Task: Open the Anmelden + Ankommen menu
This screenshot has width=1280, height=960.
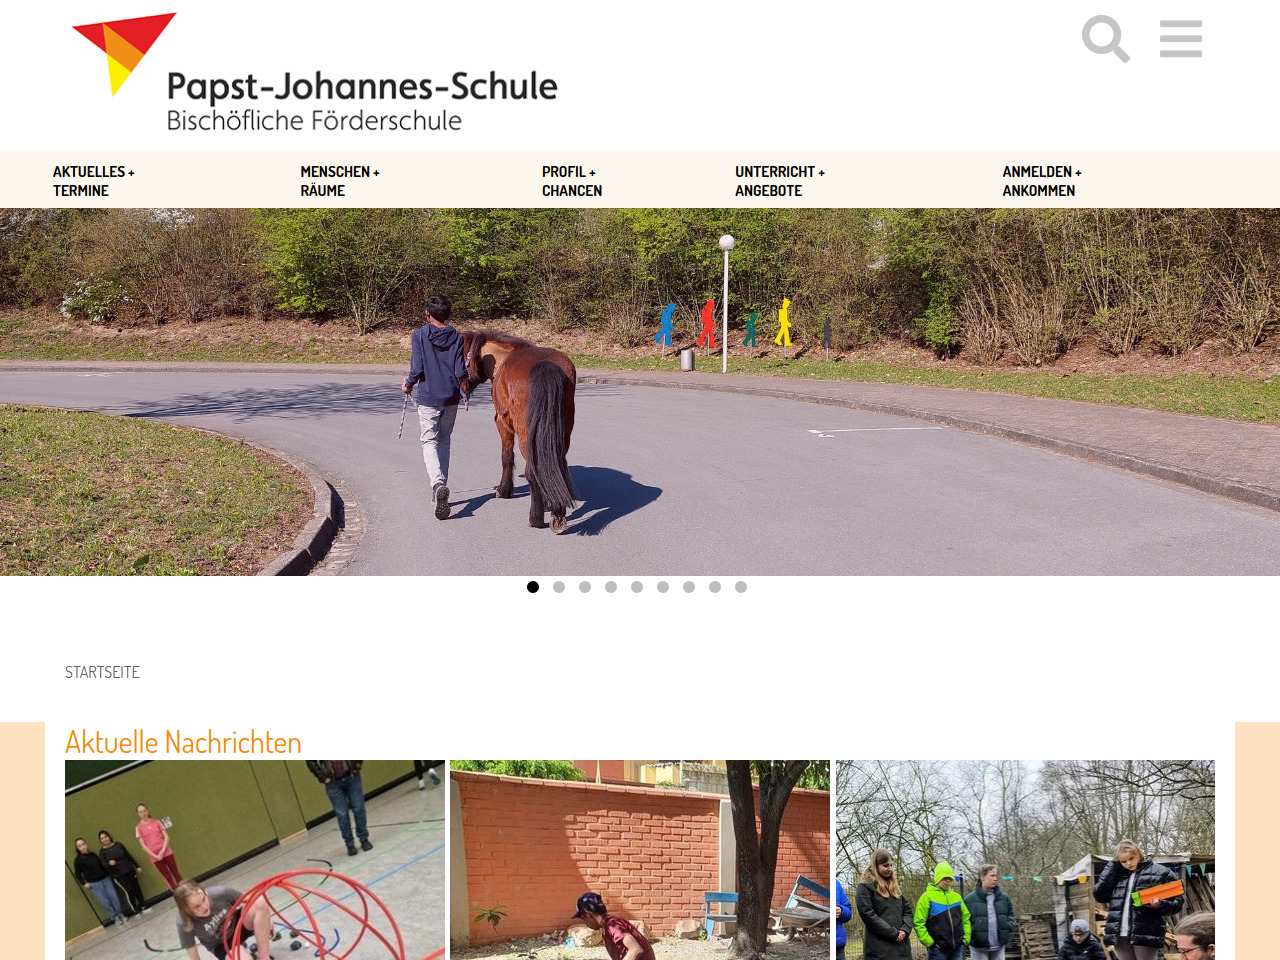Action: click(1042, 181)
